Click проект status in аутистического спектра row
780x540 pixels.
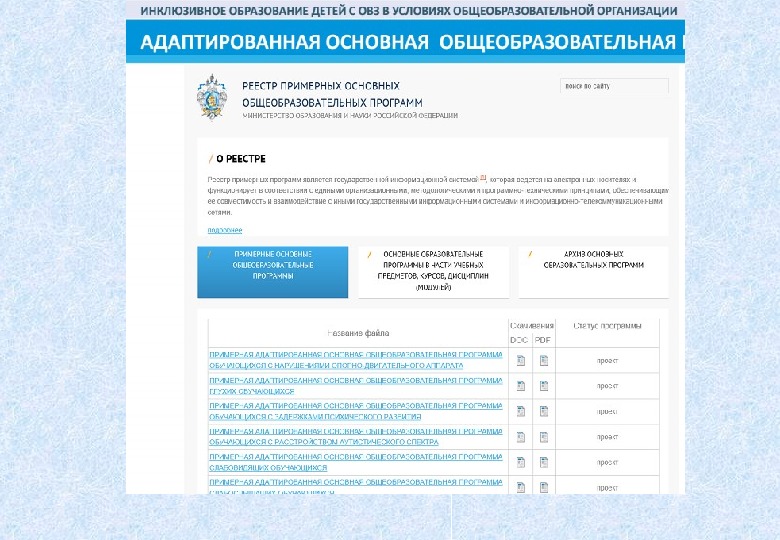607,437
